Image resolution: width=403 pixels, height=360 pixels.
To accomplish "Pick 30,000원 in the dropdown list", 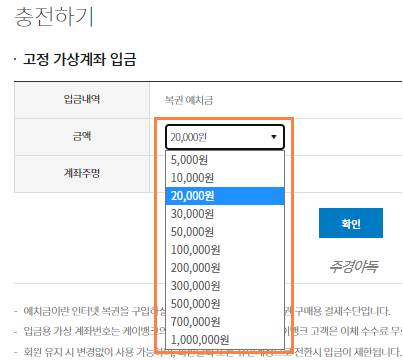I will [x=225, y=214].
